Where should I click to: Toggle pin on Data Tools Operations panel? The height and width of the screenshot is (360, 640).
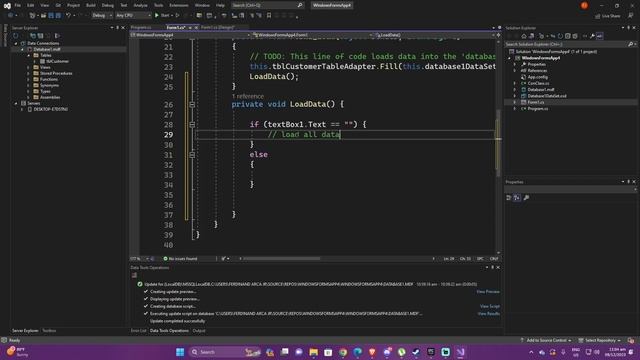(x=492, y=267)
